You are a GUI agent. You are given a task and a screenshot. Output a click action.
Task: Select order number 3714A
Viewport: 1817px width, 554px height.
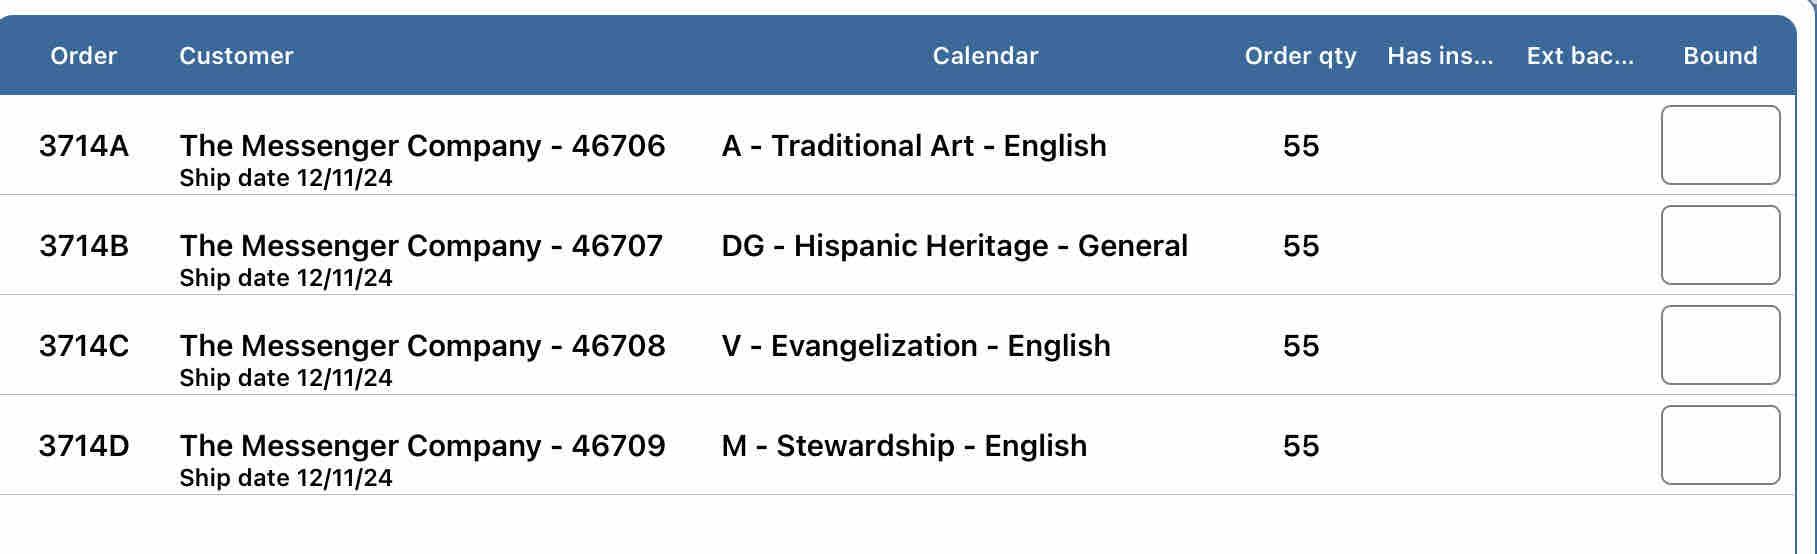pyautogui.click(x=84, y=146)
